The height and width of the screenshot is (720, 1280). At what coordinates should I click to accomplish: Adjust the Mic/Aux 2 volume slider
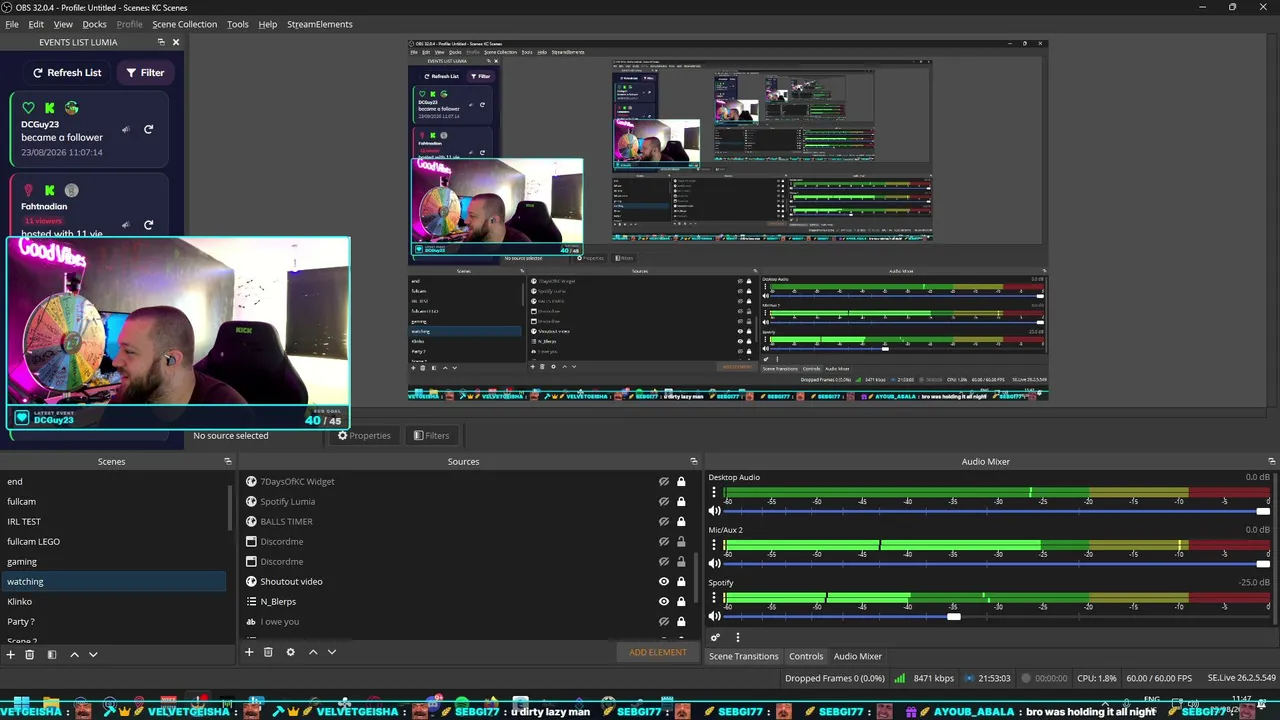[x=996, y=563]
